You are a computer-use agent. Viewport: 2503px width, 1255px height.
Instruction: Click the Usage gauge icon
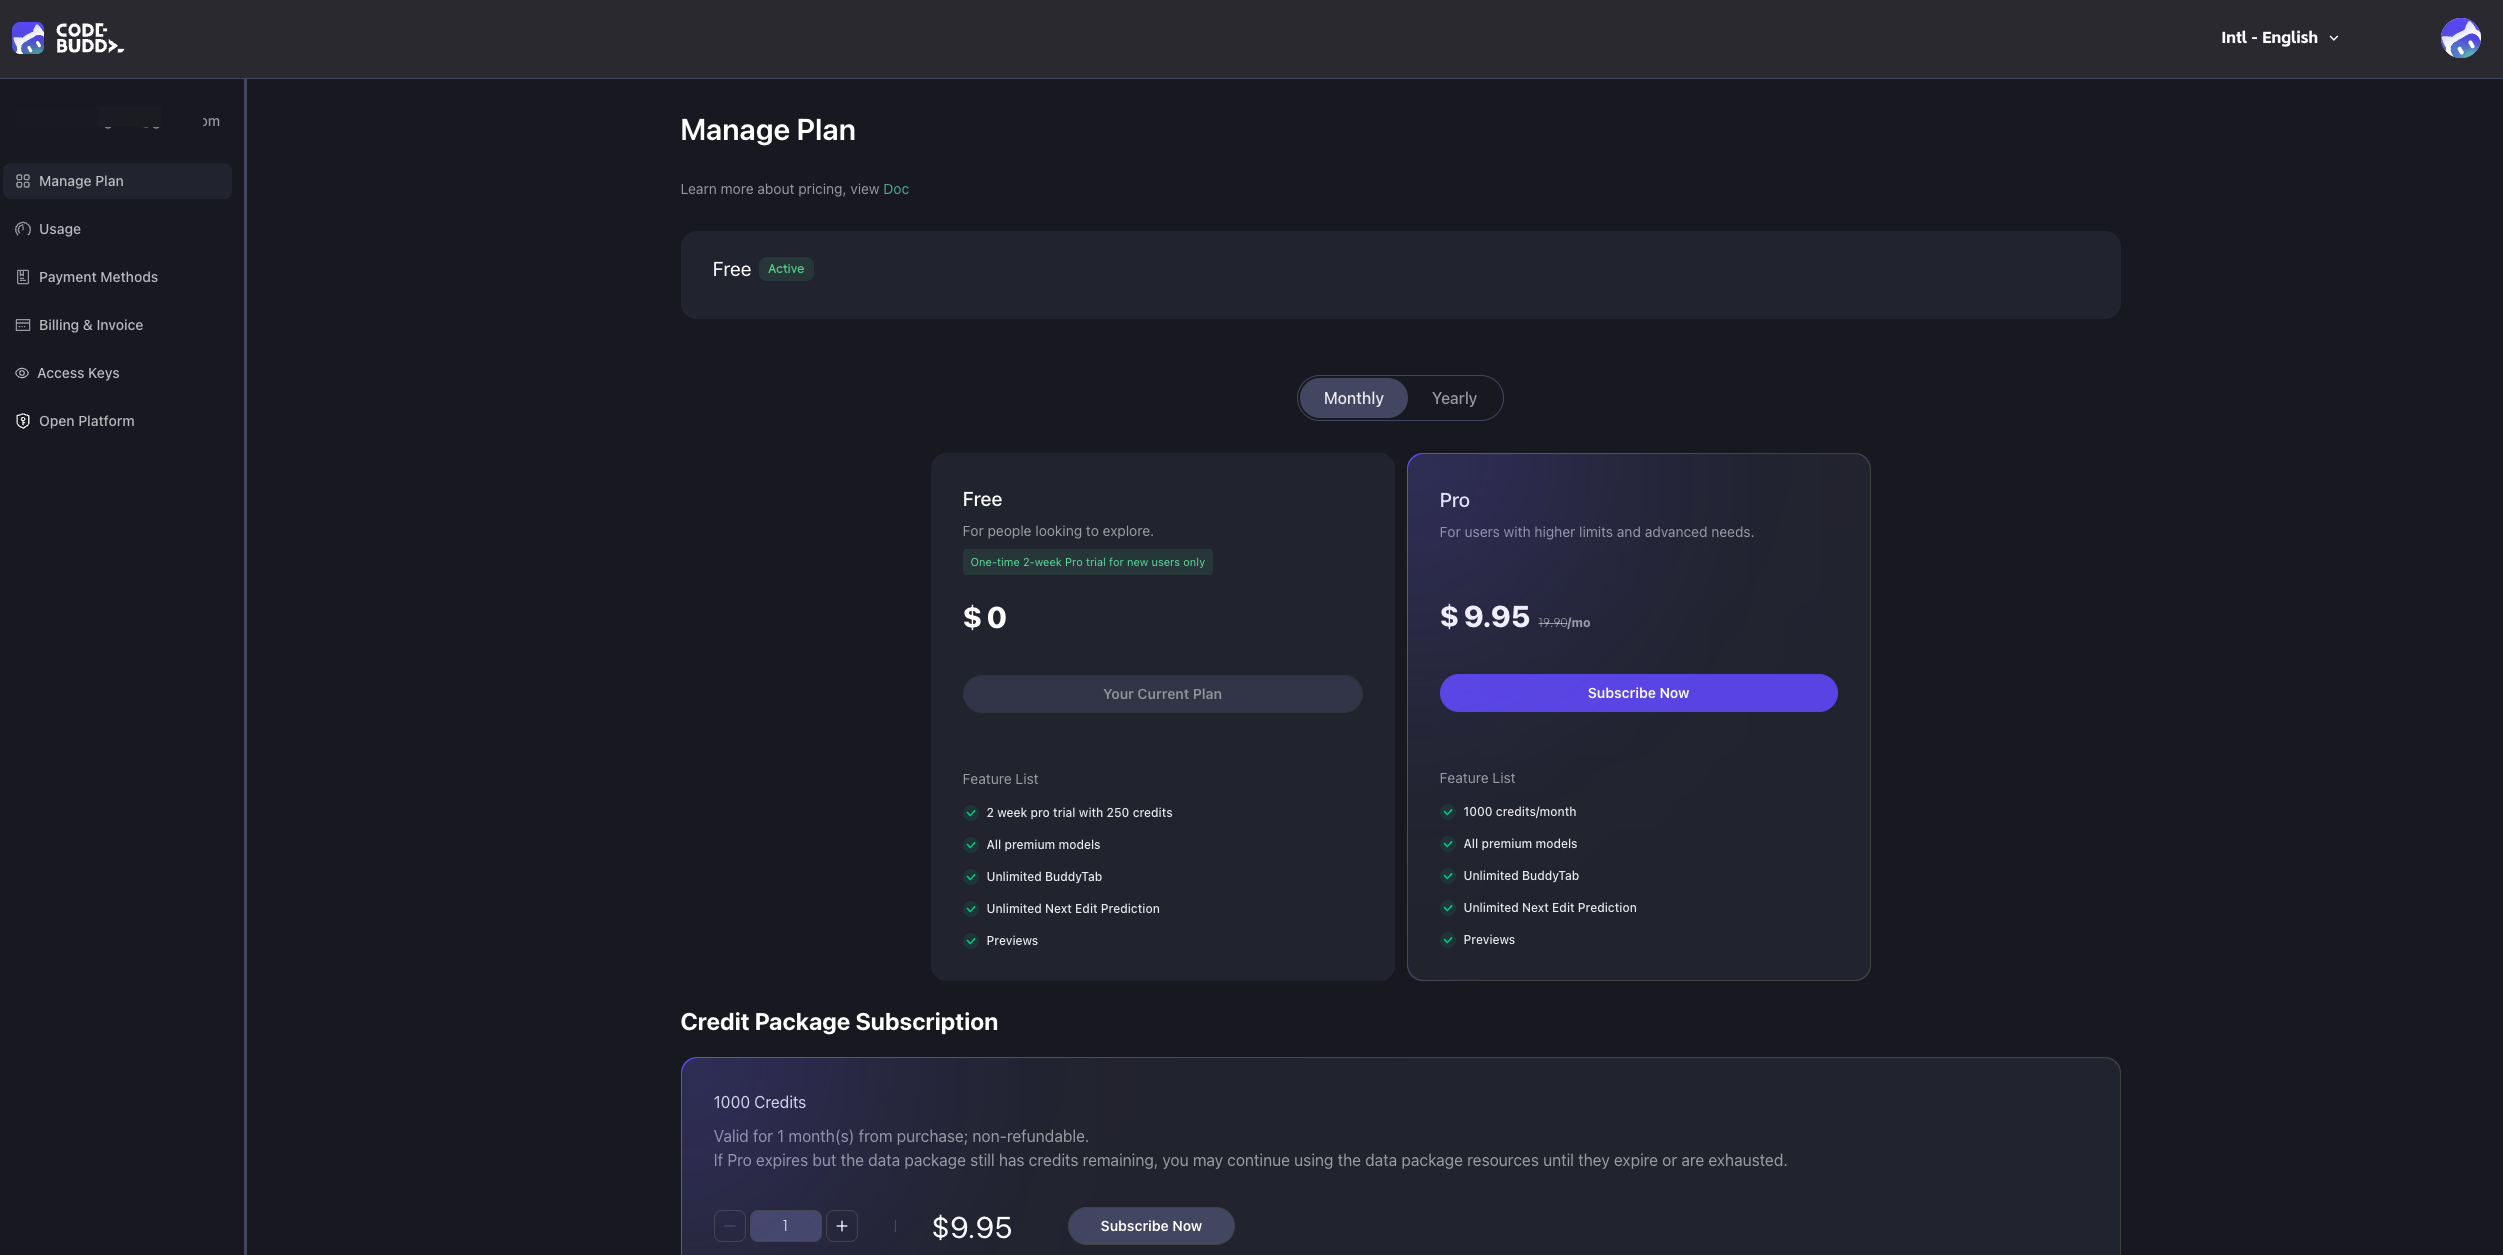click(x=23, y=229)
